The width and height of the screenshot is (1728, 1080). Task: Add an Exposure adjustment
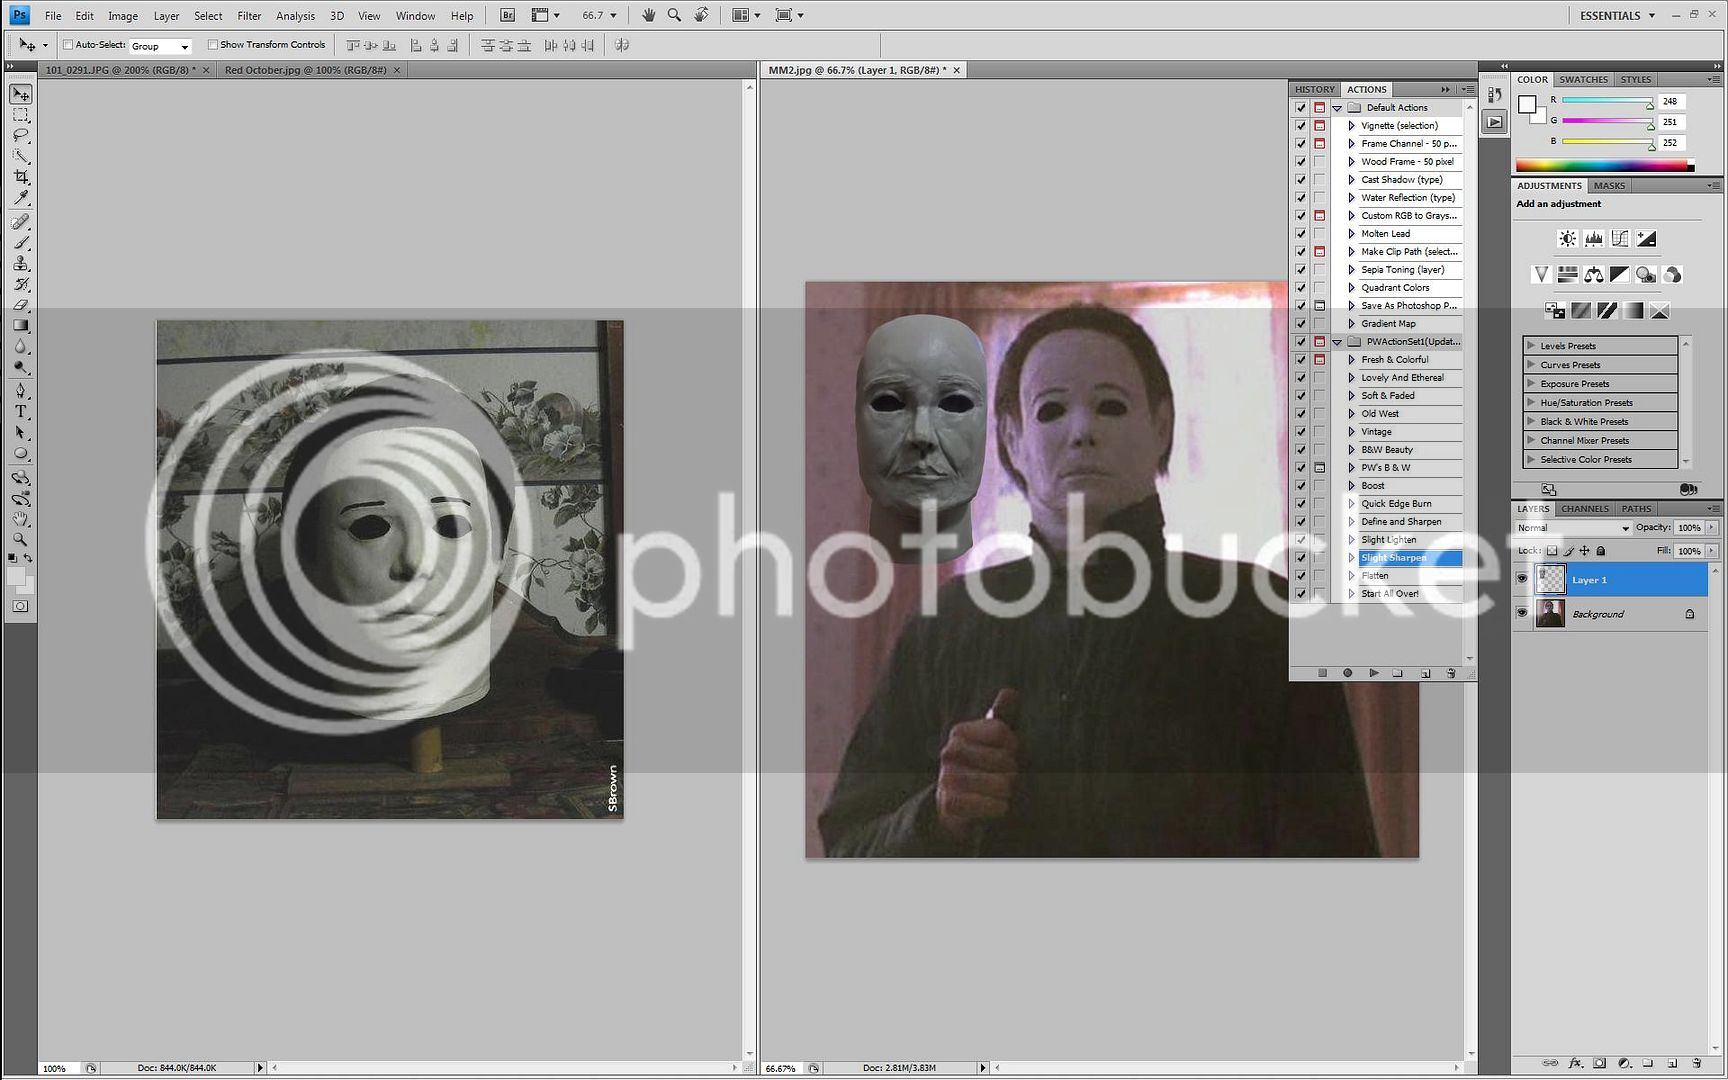[x=1646, y=239]
